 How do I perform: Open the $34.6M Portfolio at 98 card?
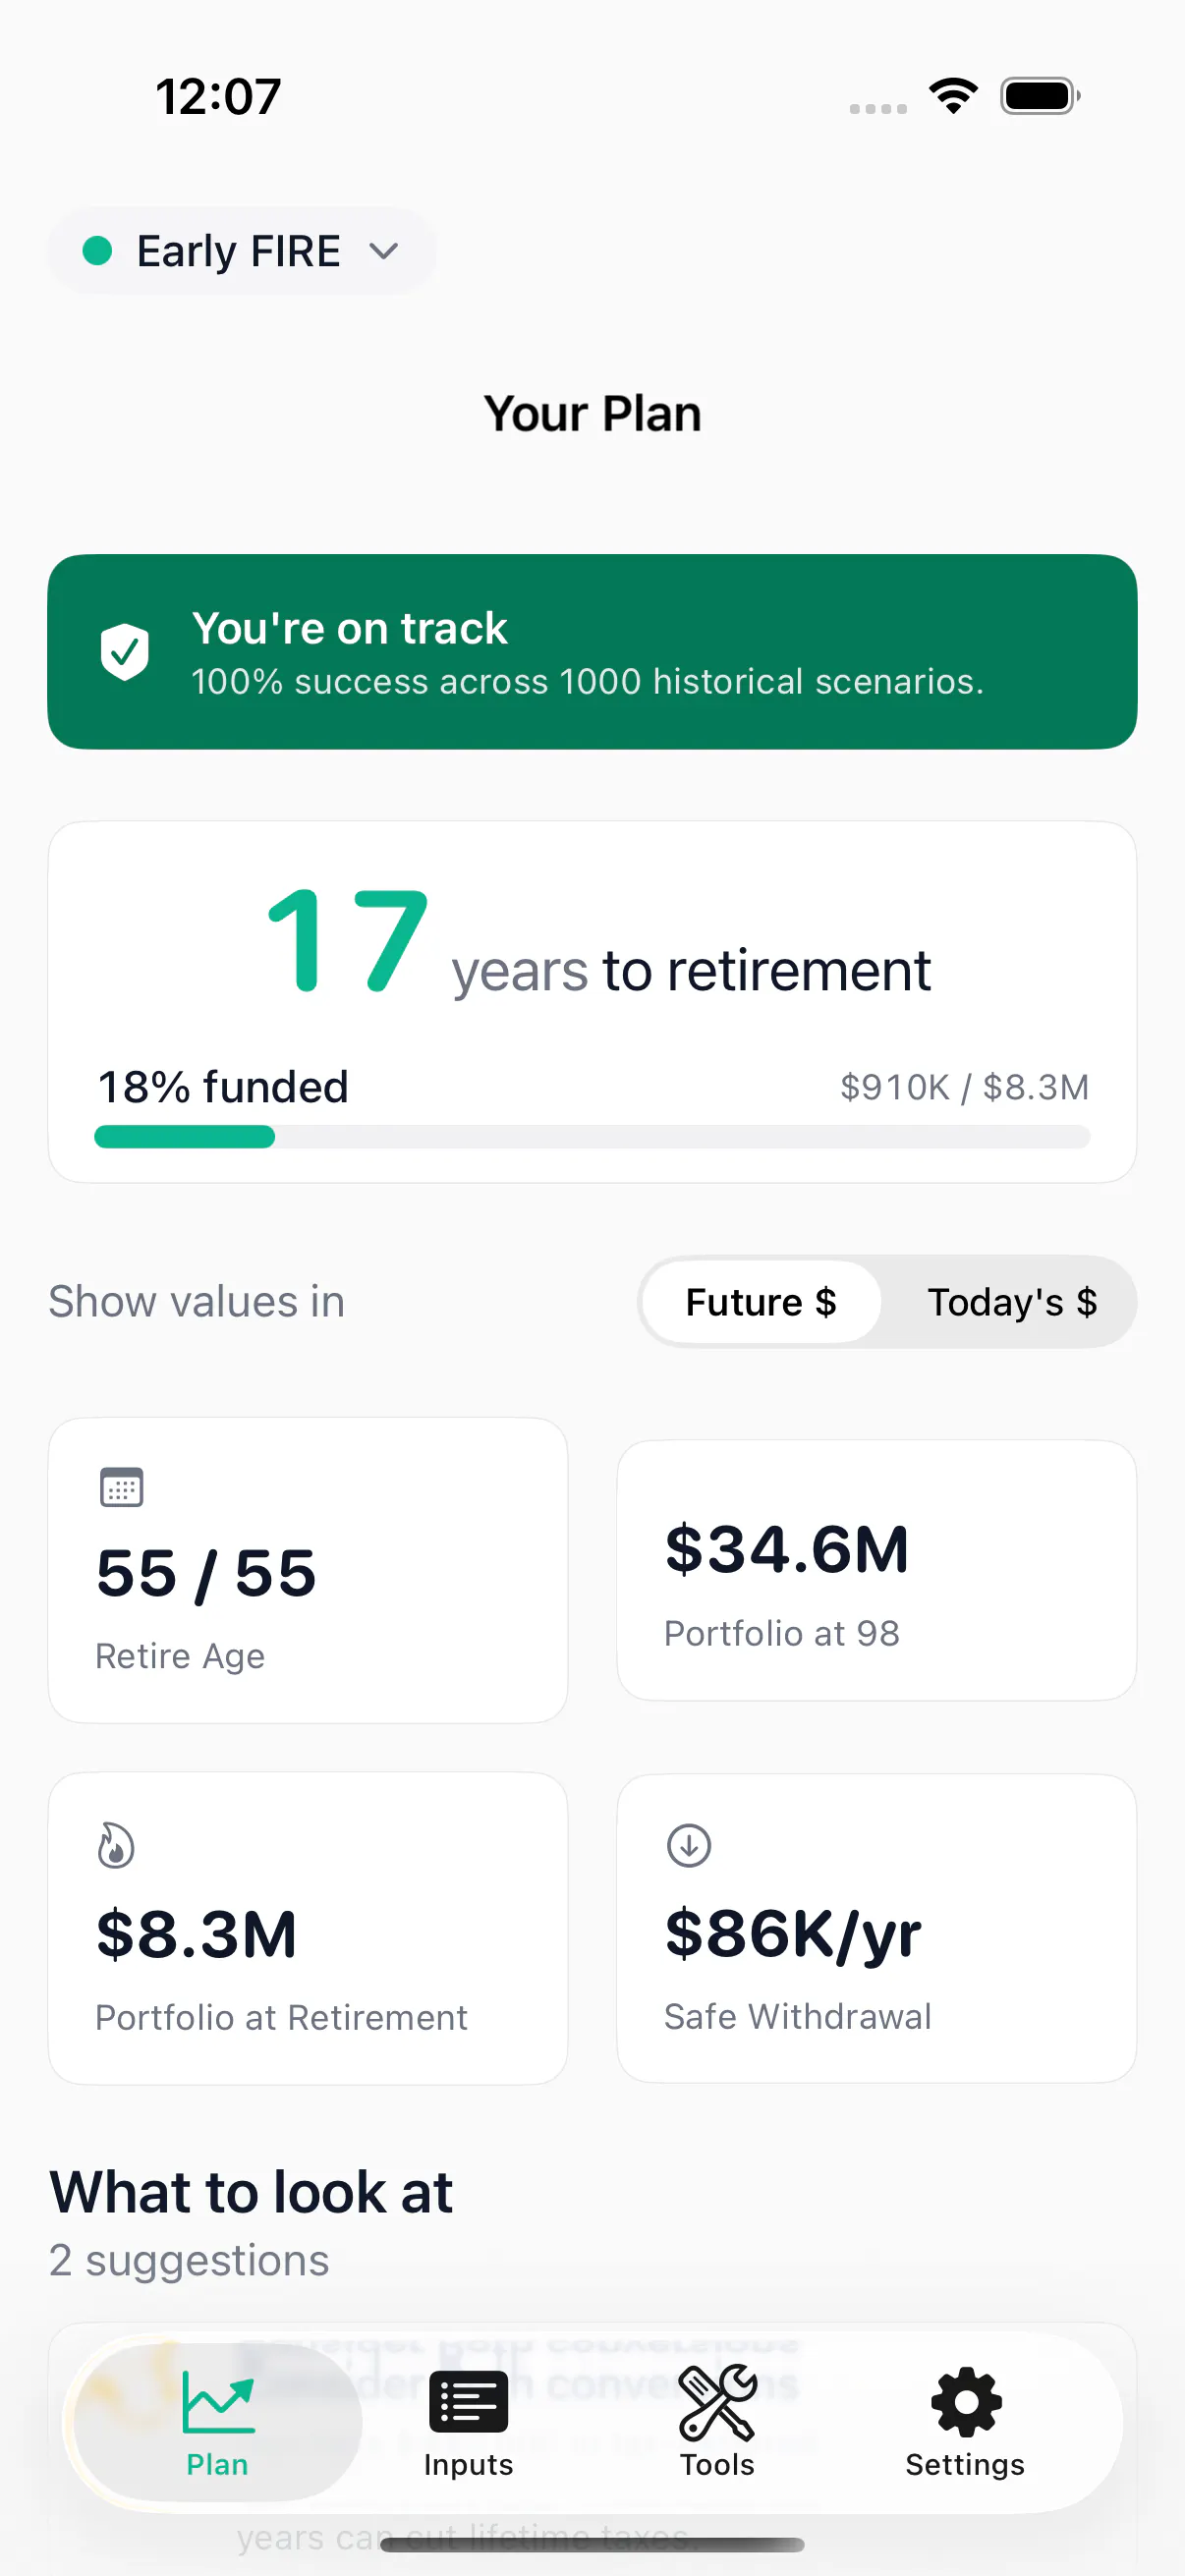[x=876, y=1570]
